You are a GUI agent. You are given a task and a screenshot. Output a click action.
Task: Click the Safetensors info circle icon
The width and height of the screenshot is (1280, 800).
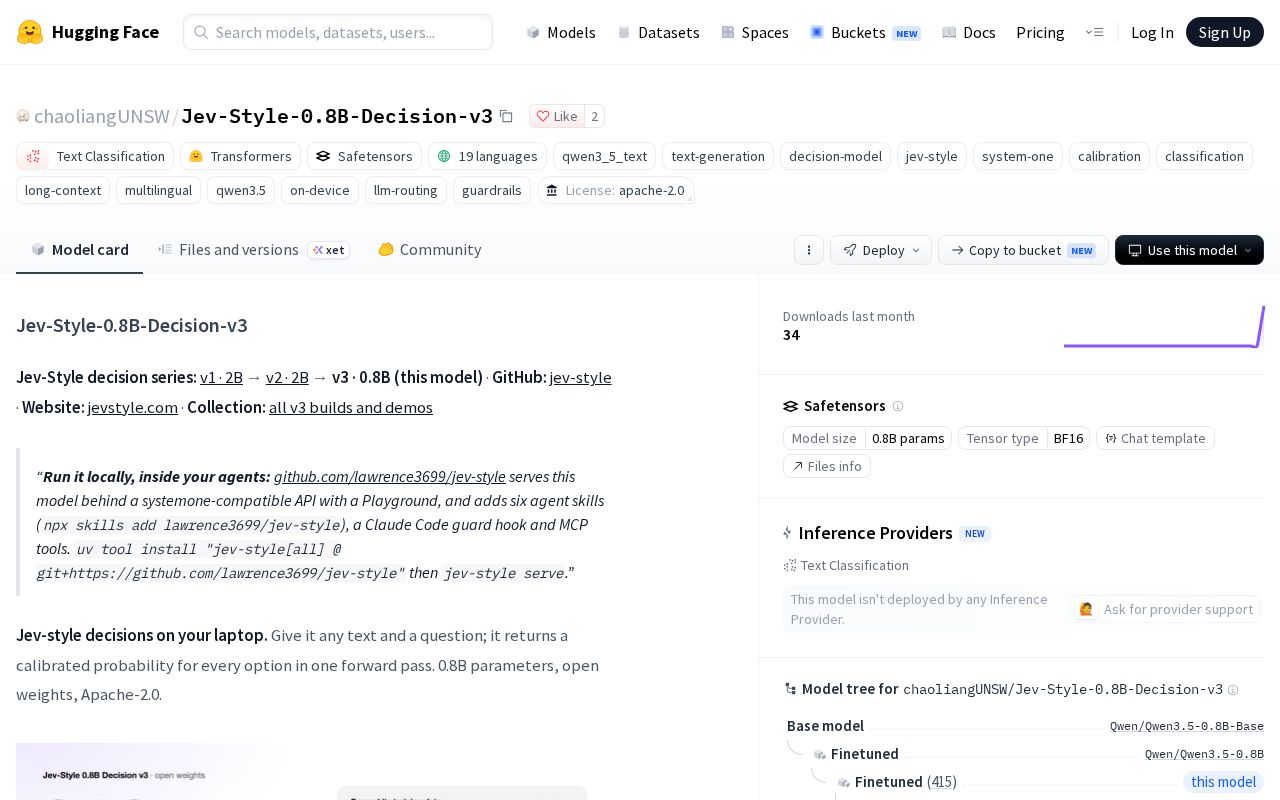898,406
